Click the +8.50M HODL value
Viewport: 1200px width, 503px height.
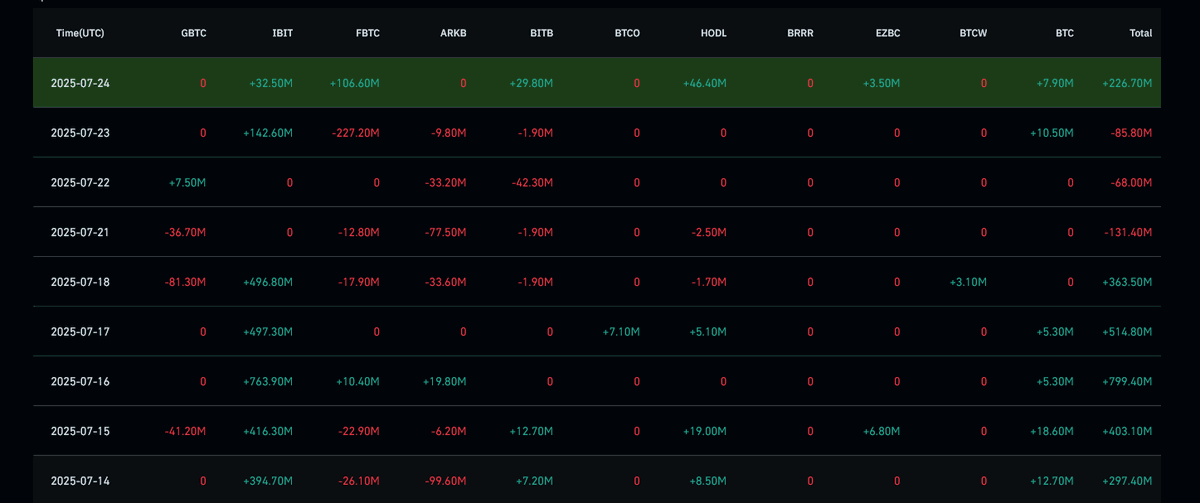tap(707, 481)
